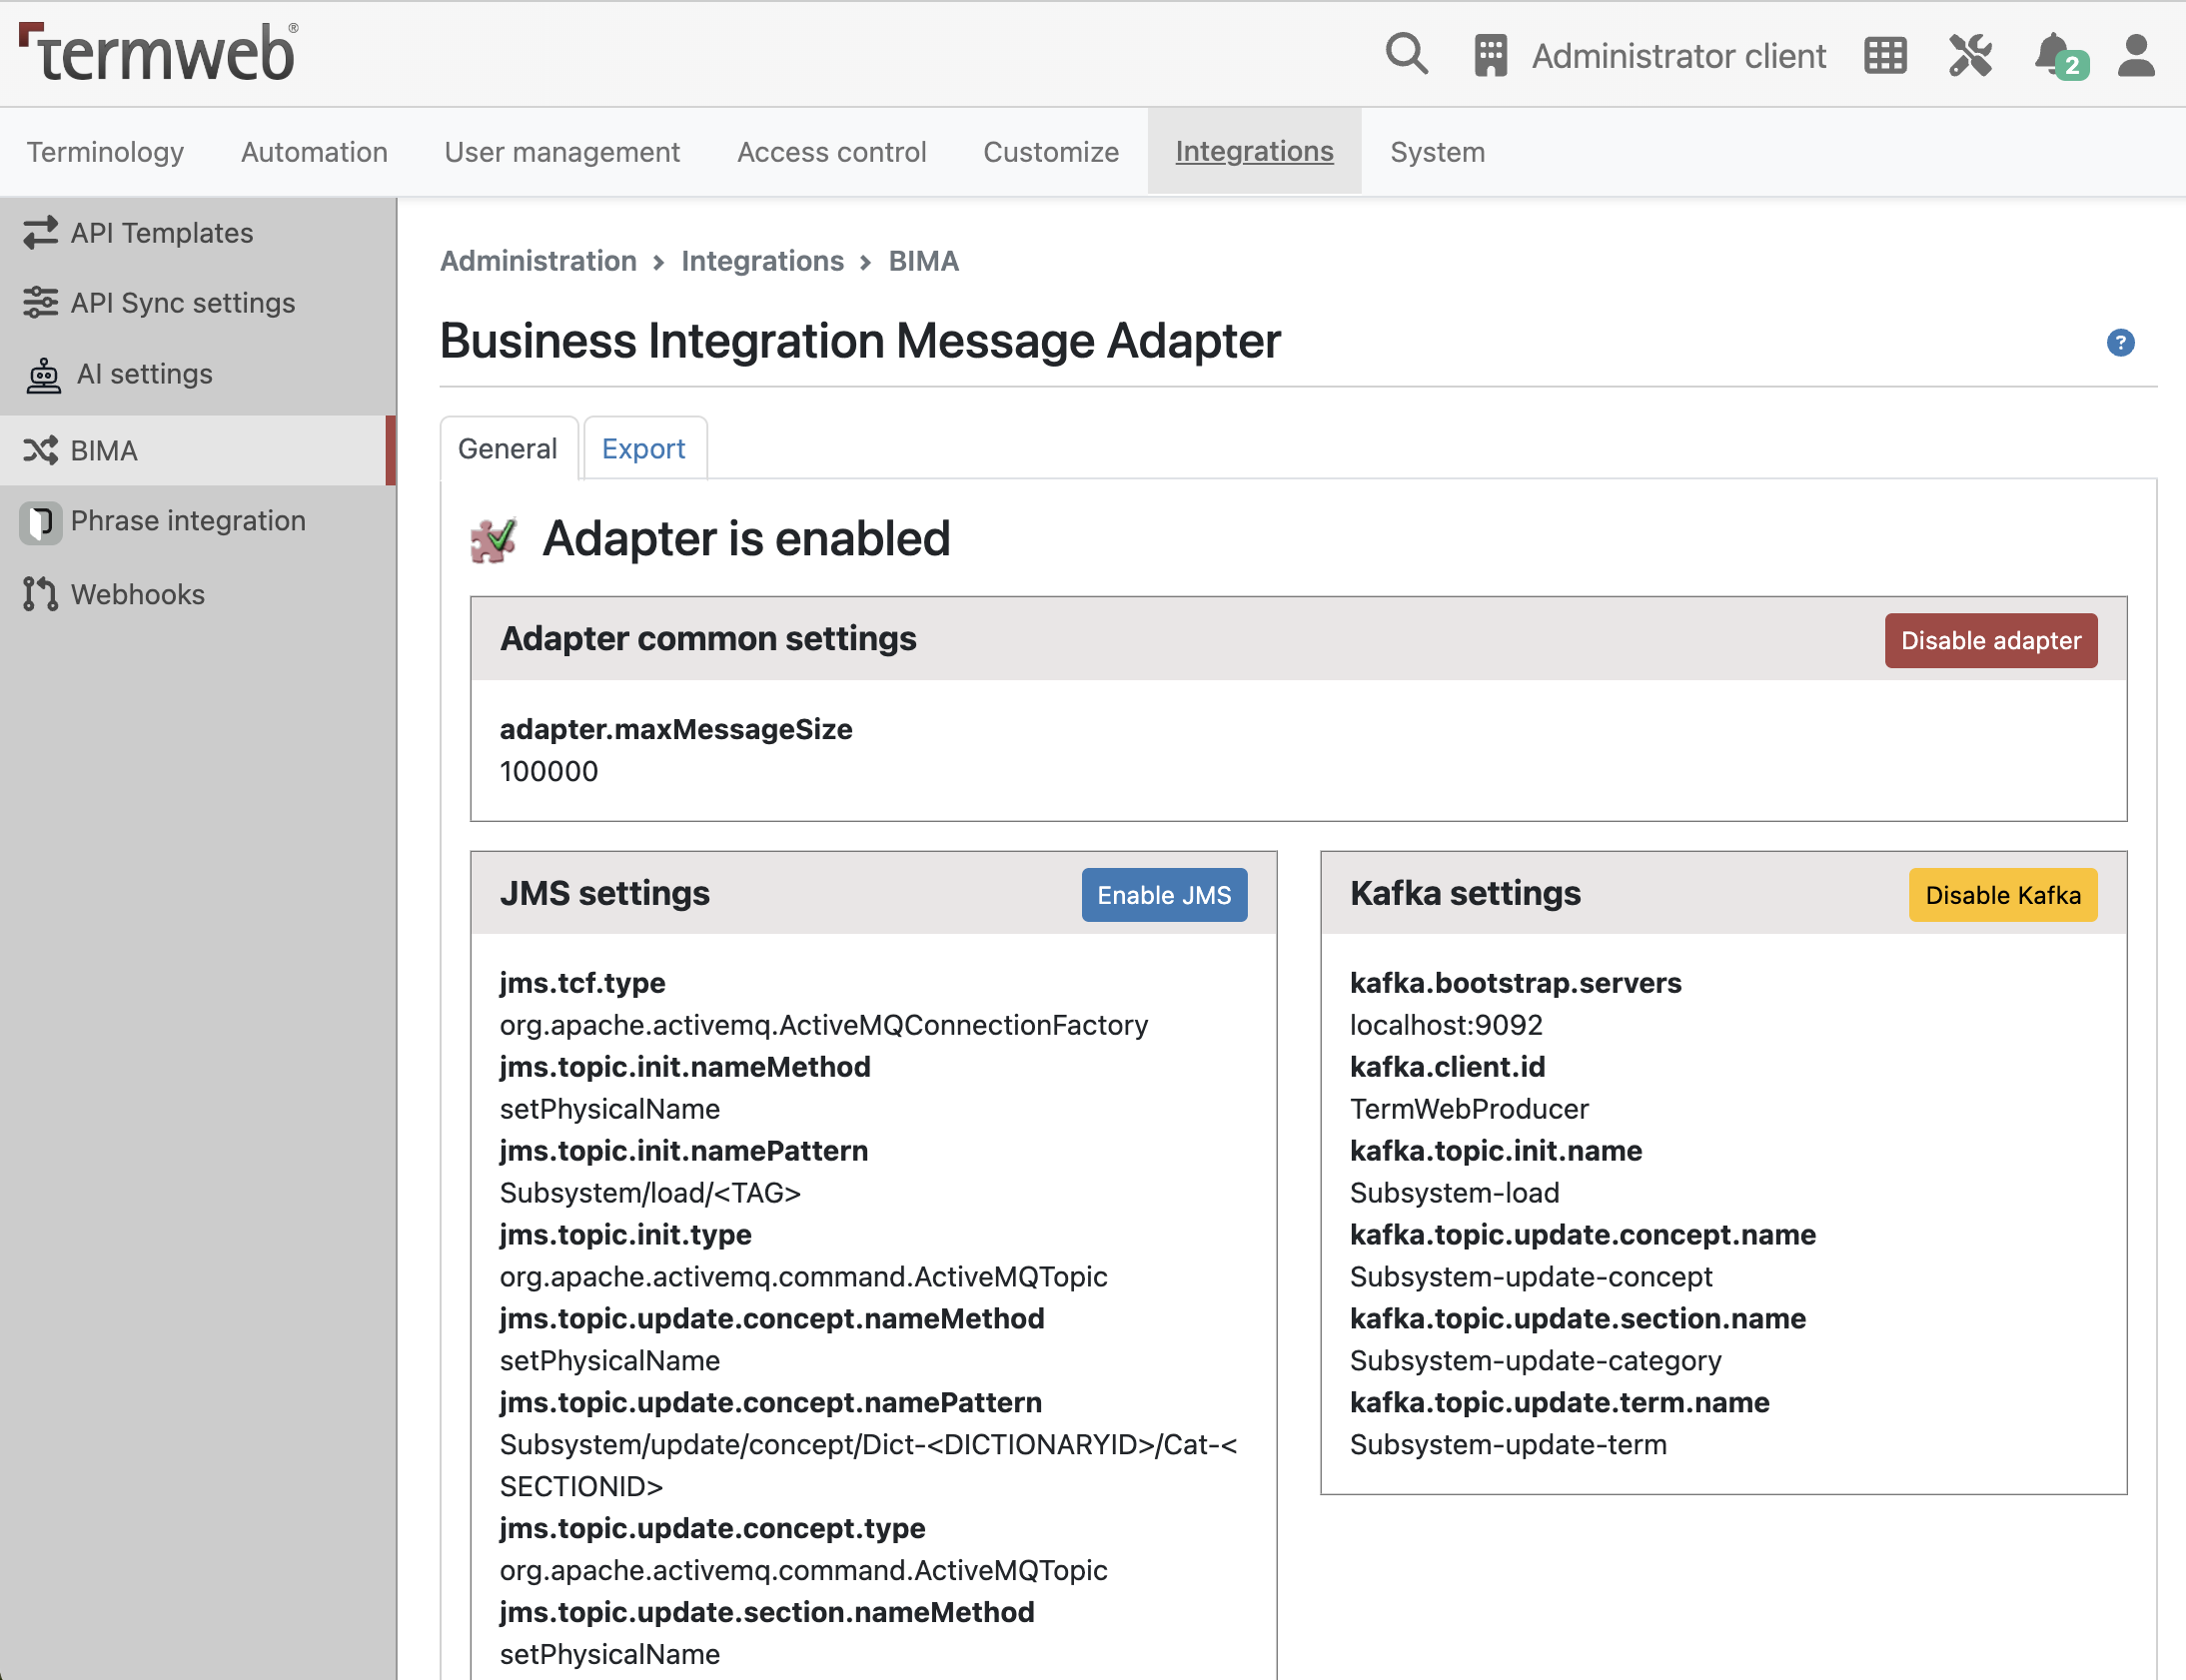Open the apps grid icon
The width and height of the screenshot is (2186, 1680).
1885,55
